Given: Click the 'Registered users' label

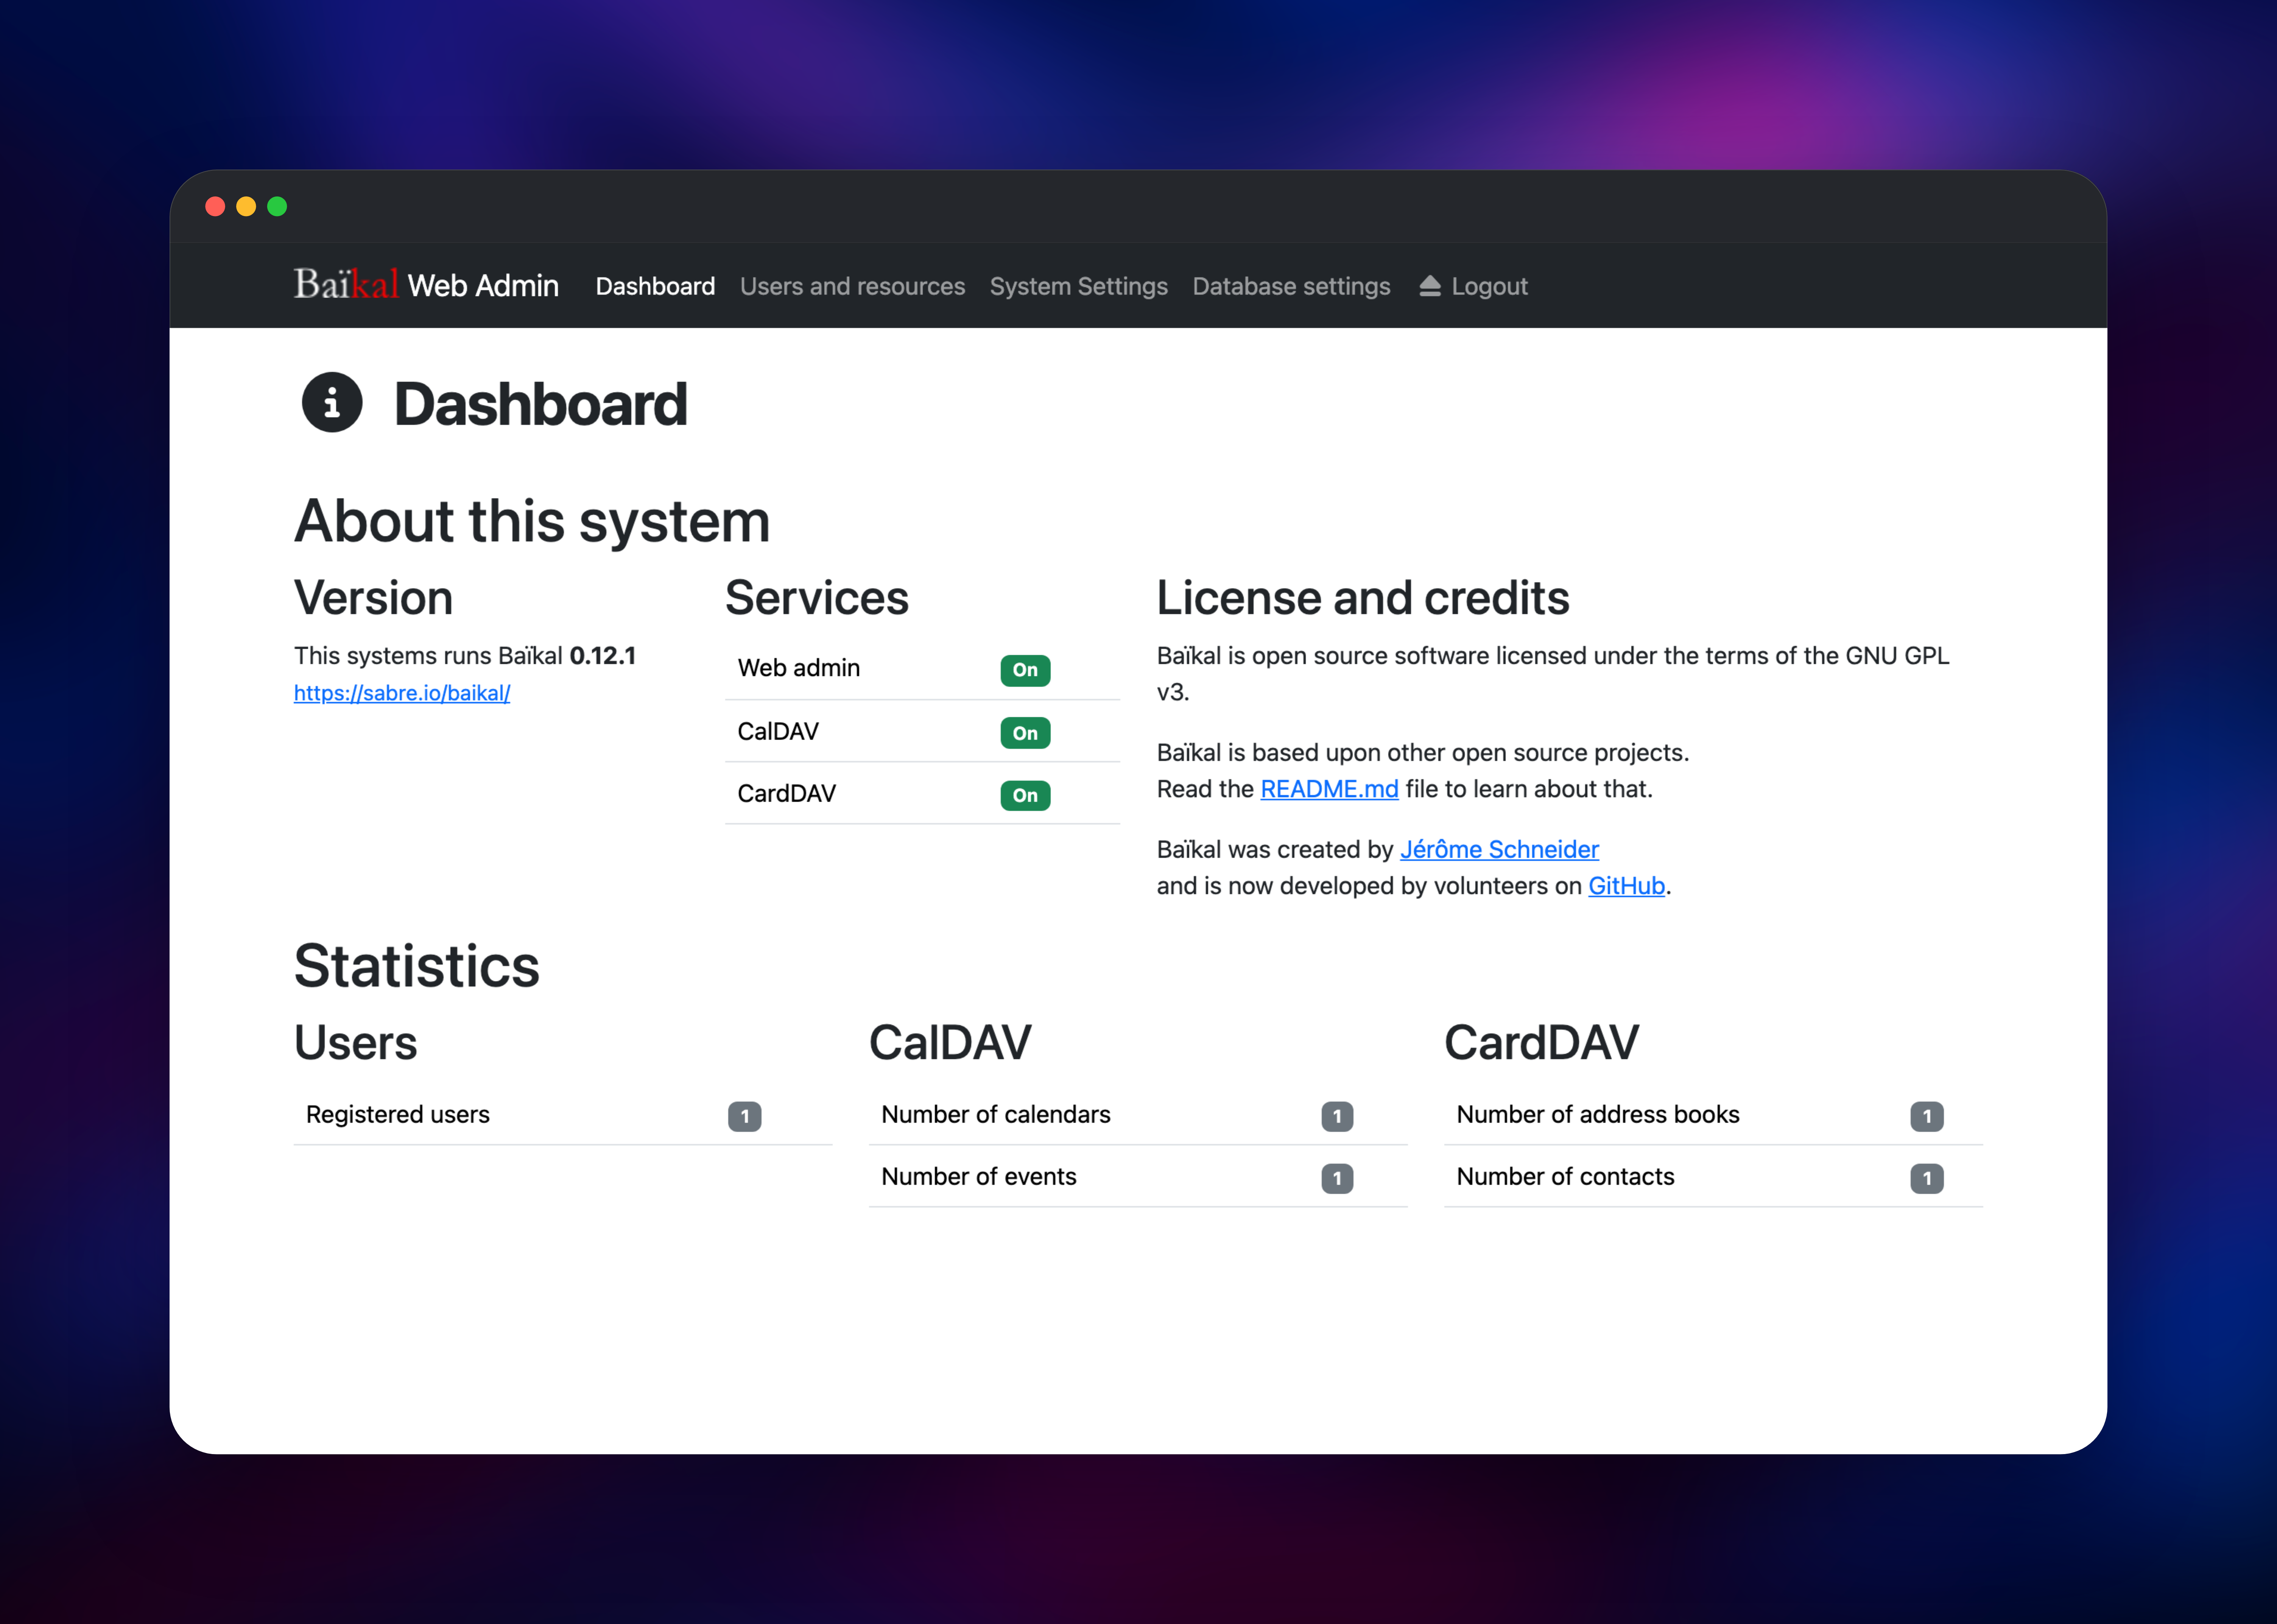Looking at the screenshot, I should [398, 1115].
